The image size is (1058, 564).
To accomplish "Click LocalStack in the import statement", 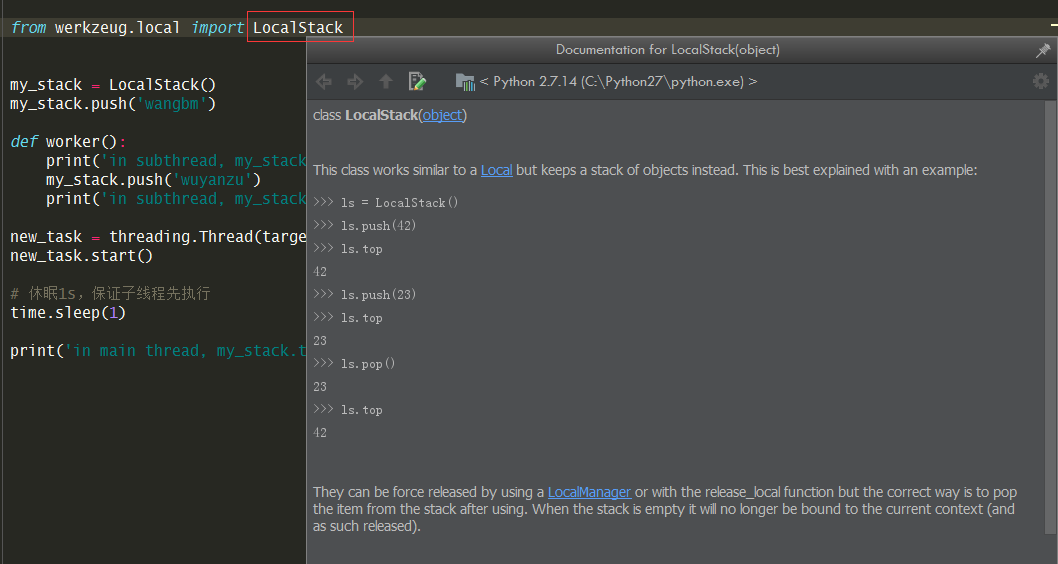I will point(298,28).
